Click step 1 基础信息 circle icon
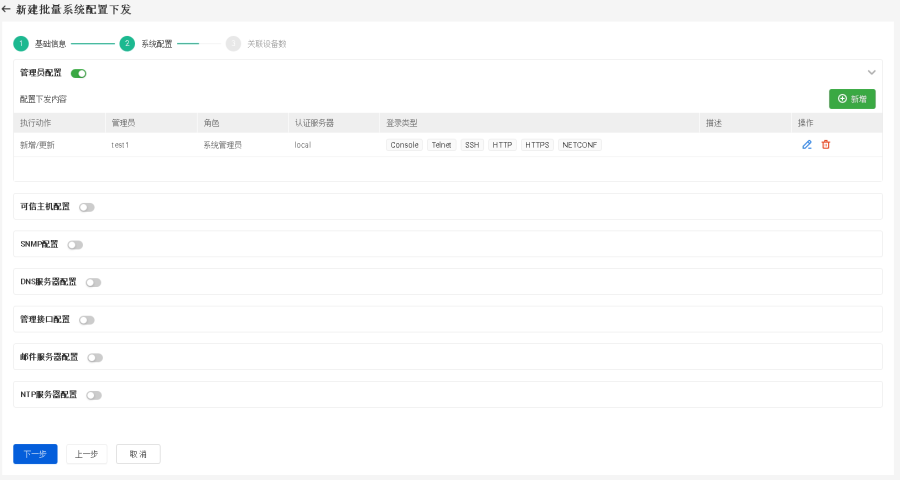Viewport: 900px width, 480px height. click(x=20, y=44)
